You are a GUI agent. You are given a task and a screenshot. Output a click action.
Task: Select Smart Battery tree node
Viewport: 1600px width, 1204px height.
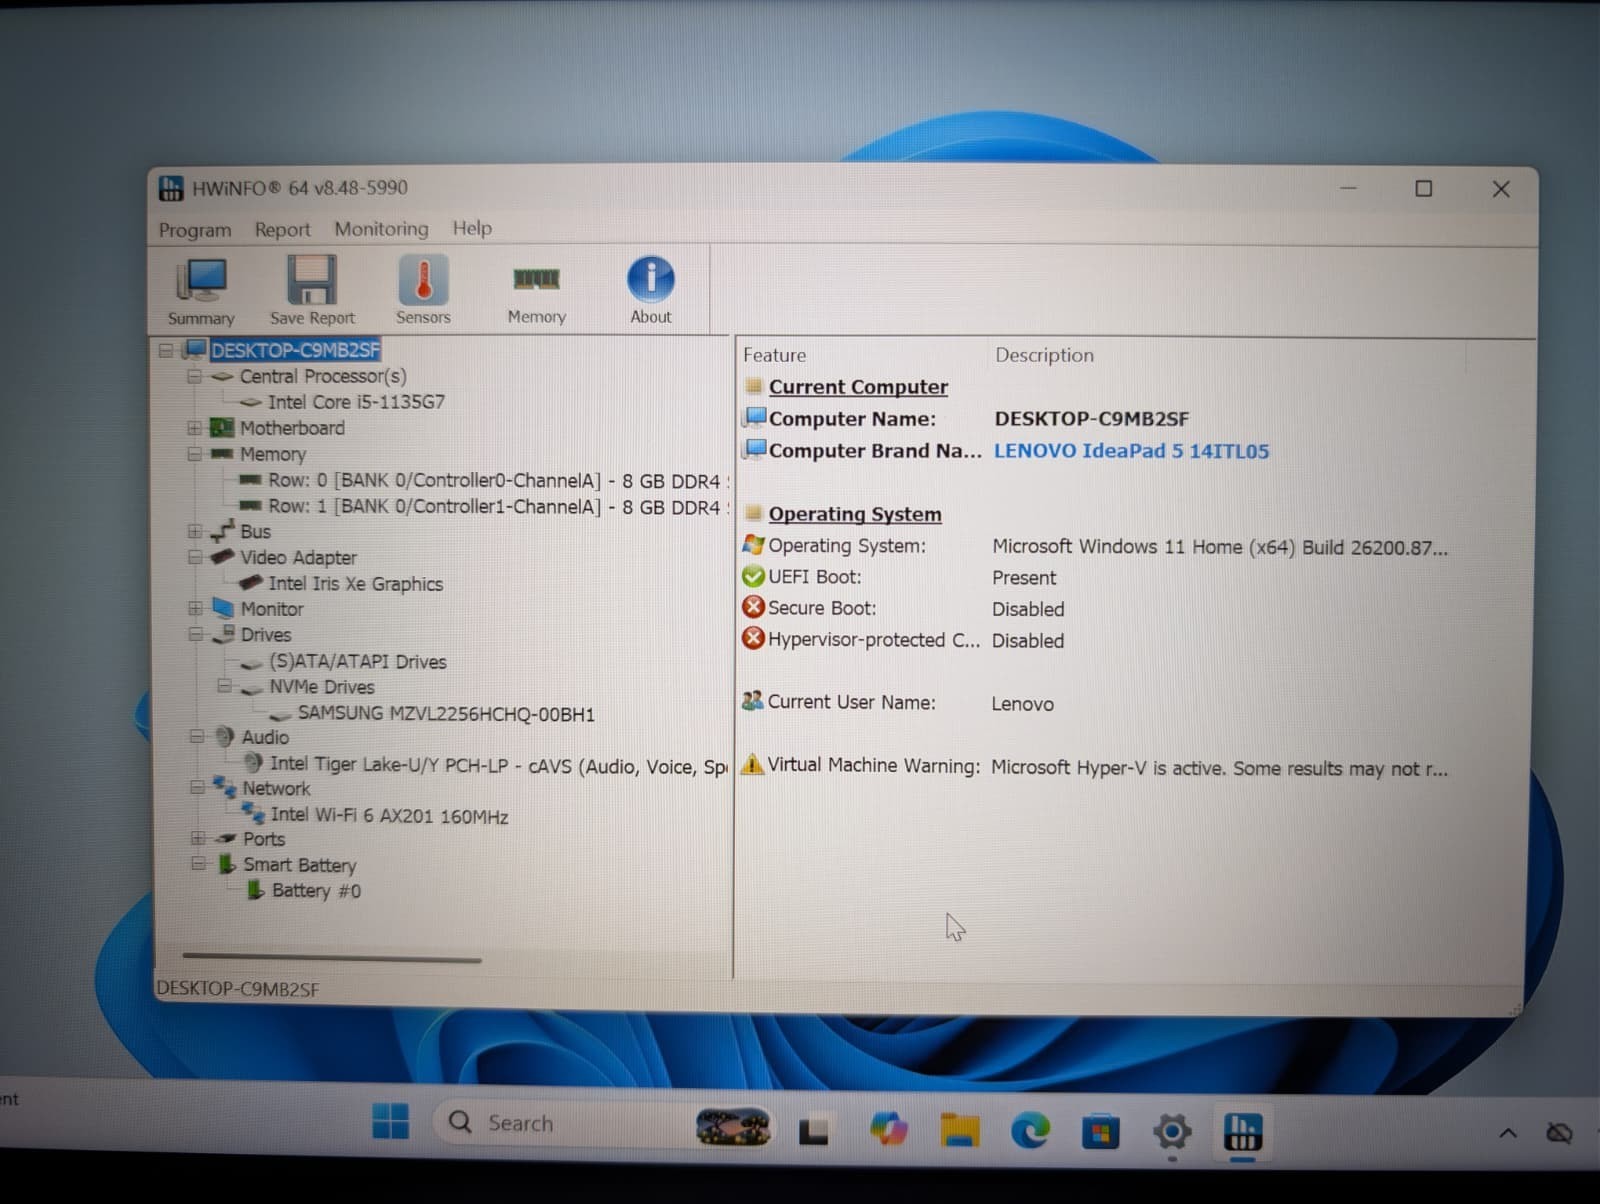pyautogui.click(x=299, y=865)
